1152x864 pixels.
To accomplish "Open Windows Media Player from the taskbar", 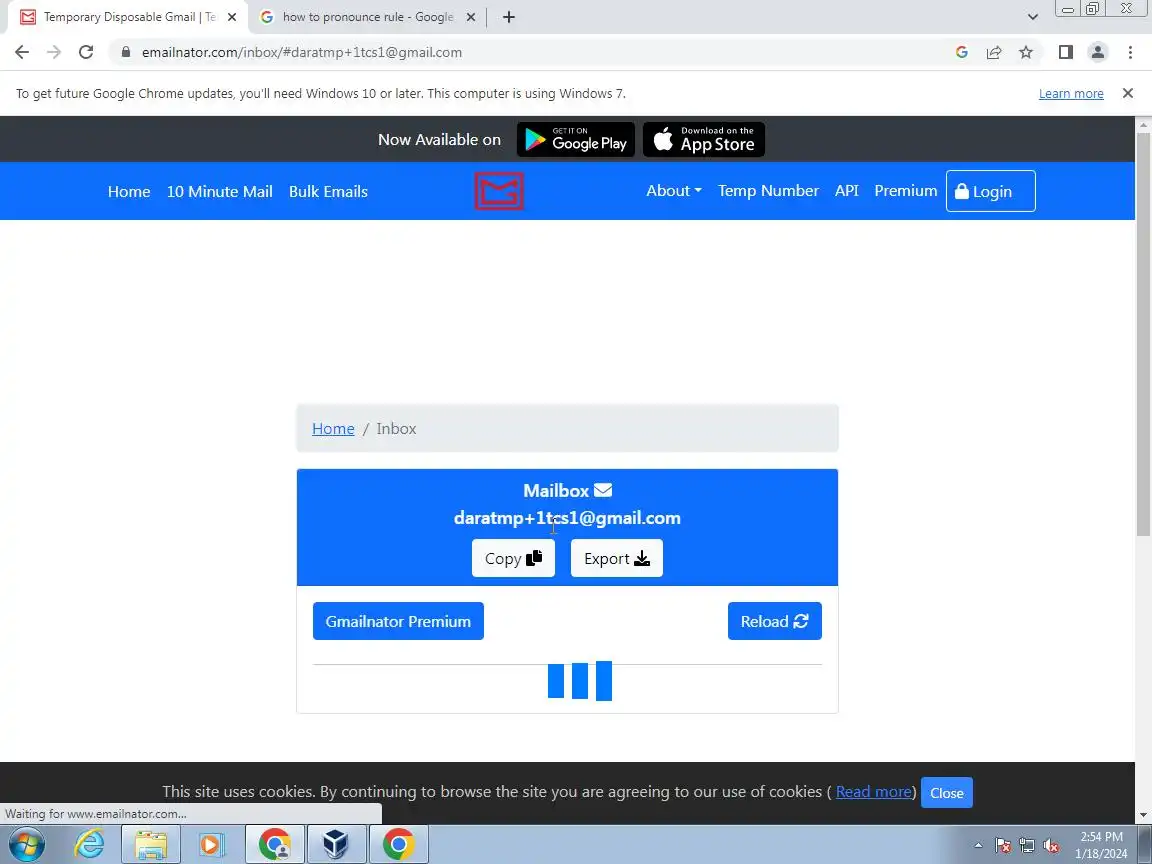I will (212, 844).
